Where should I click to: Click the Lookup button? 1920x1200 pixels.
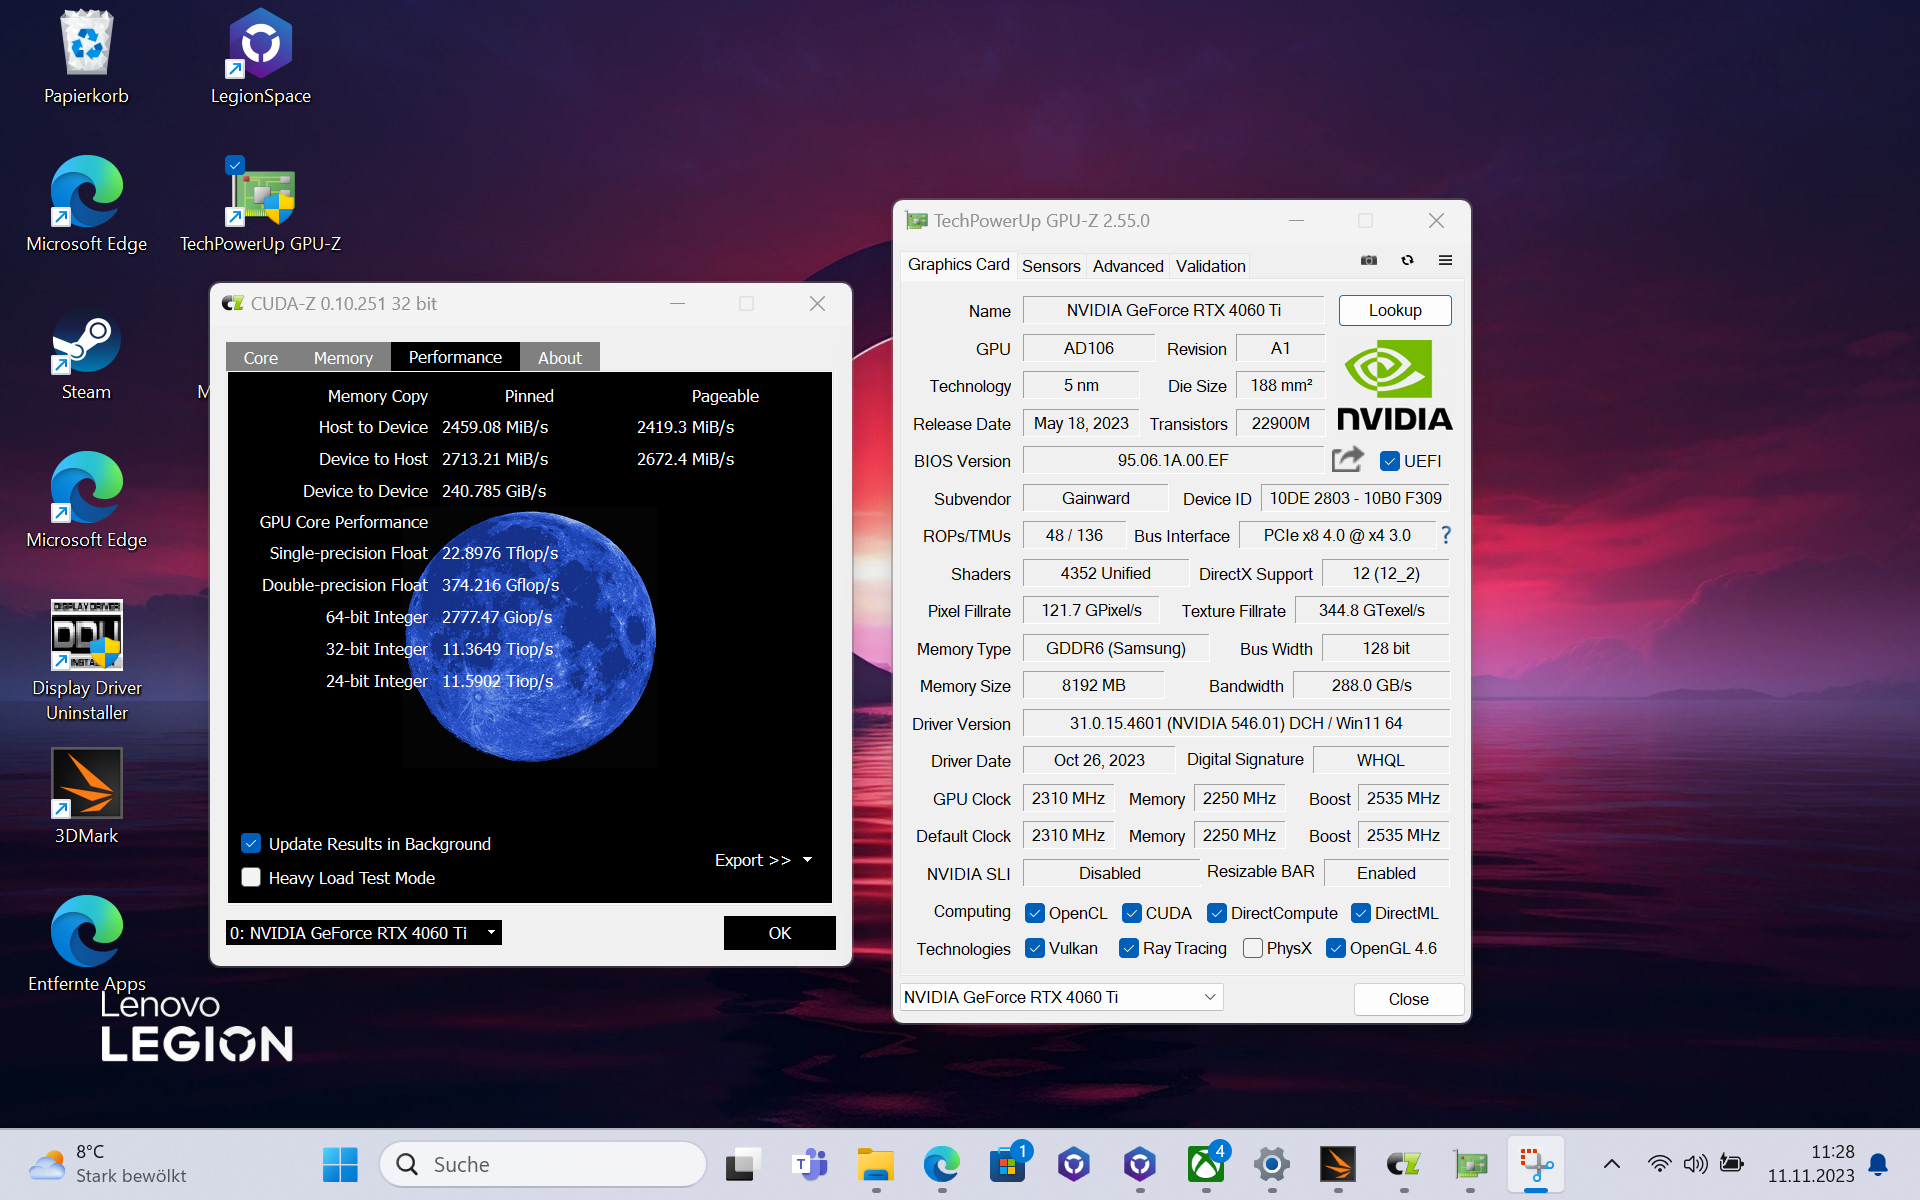1394,310
